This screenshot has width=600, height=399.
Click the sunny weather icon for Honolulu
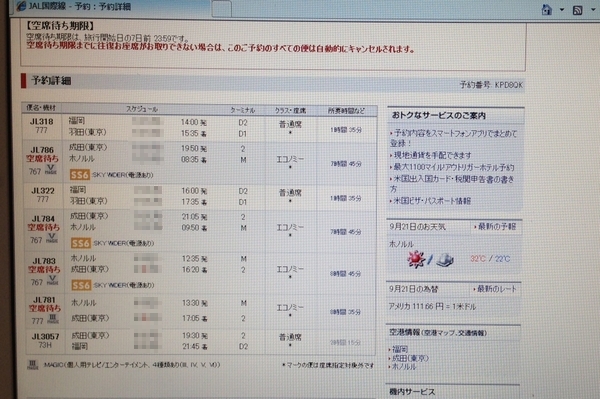pyautogui.click(x=416, y=260)
